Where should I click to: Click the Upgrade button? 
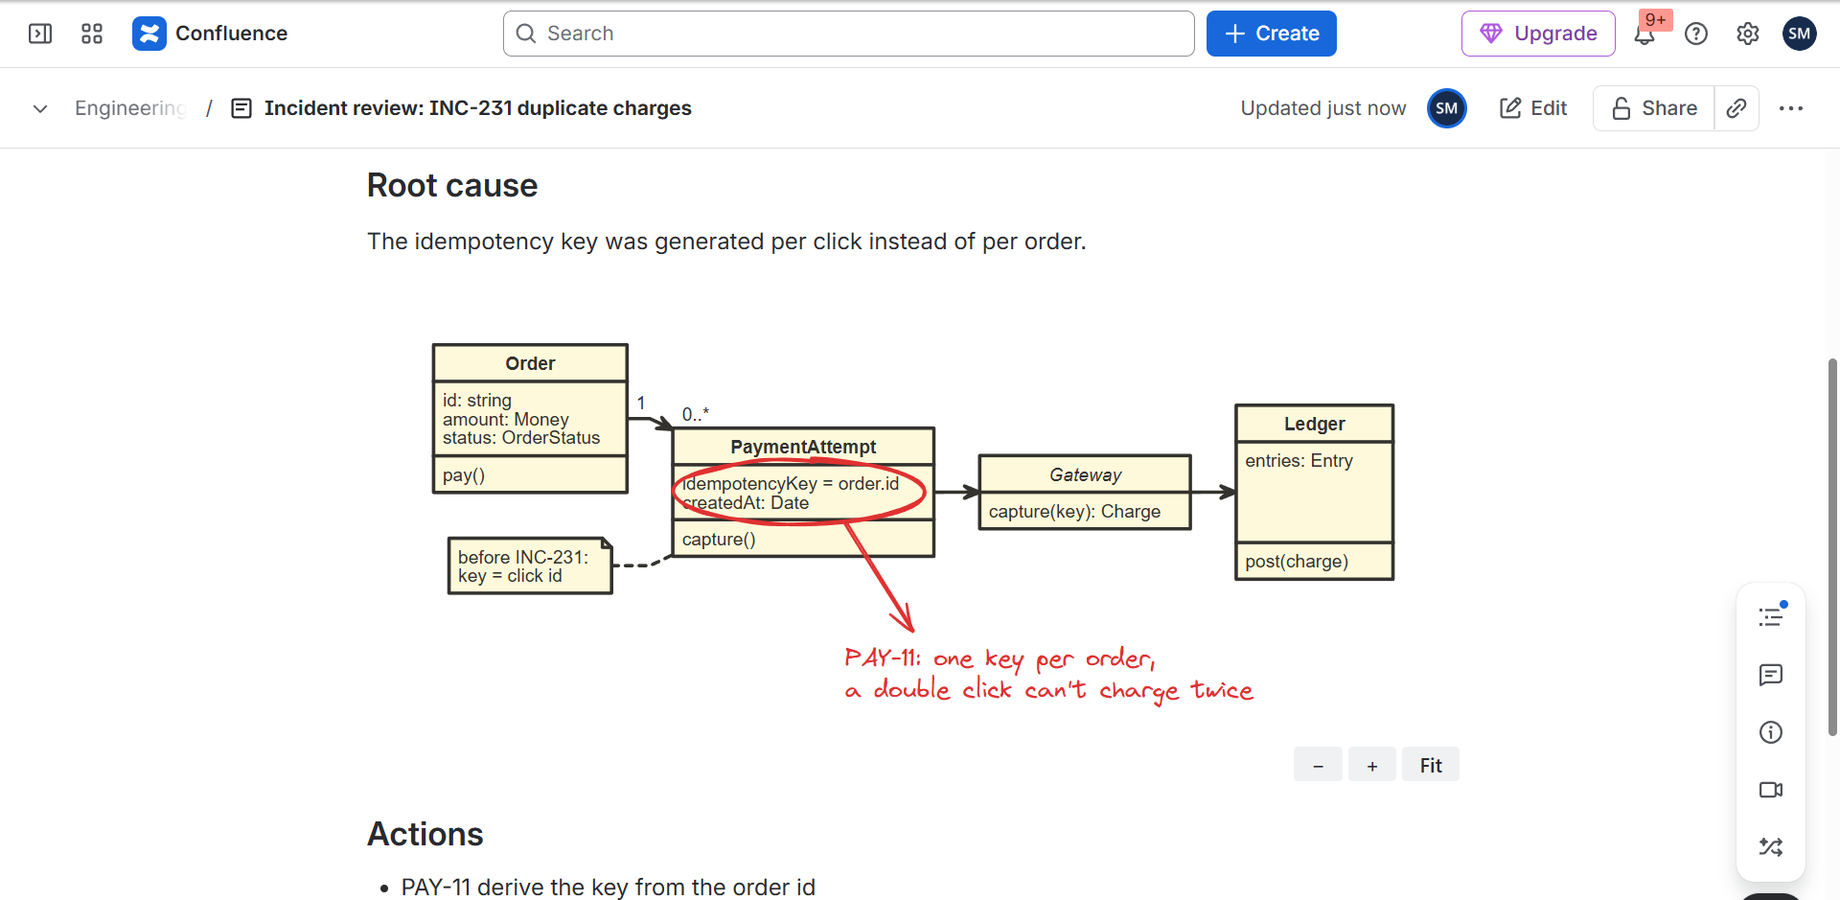pos(1538,34)
